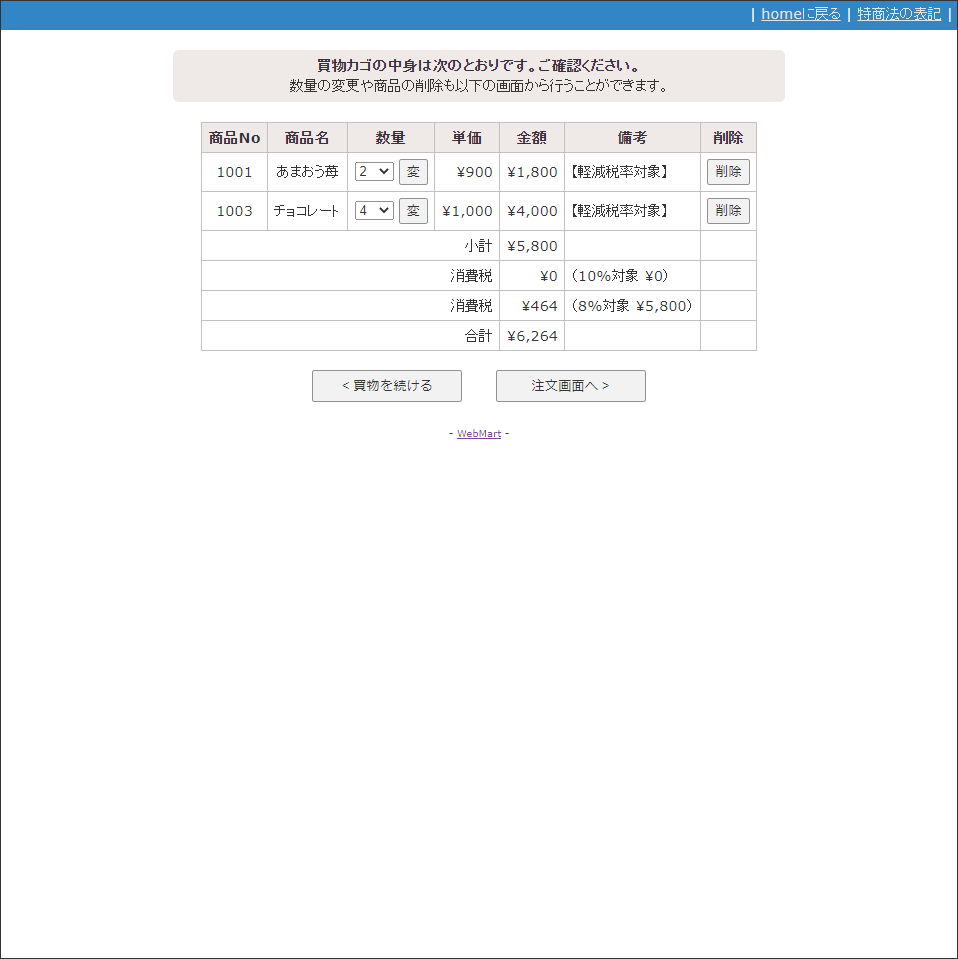Click the 商品名 column header
Image resolution: width=958 pixels, height=959 pixels.
tap(307, 138)
